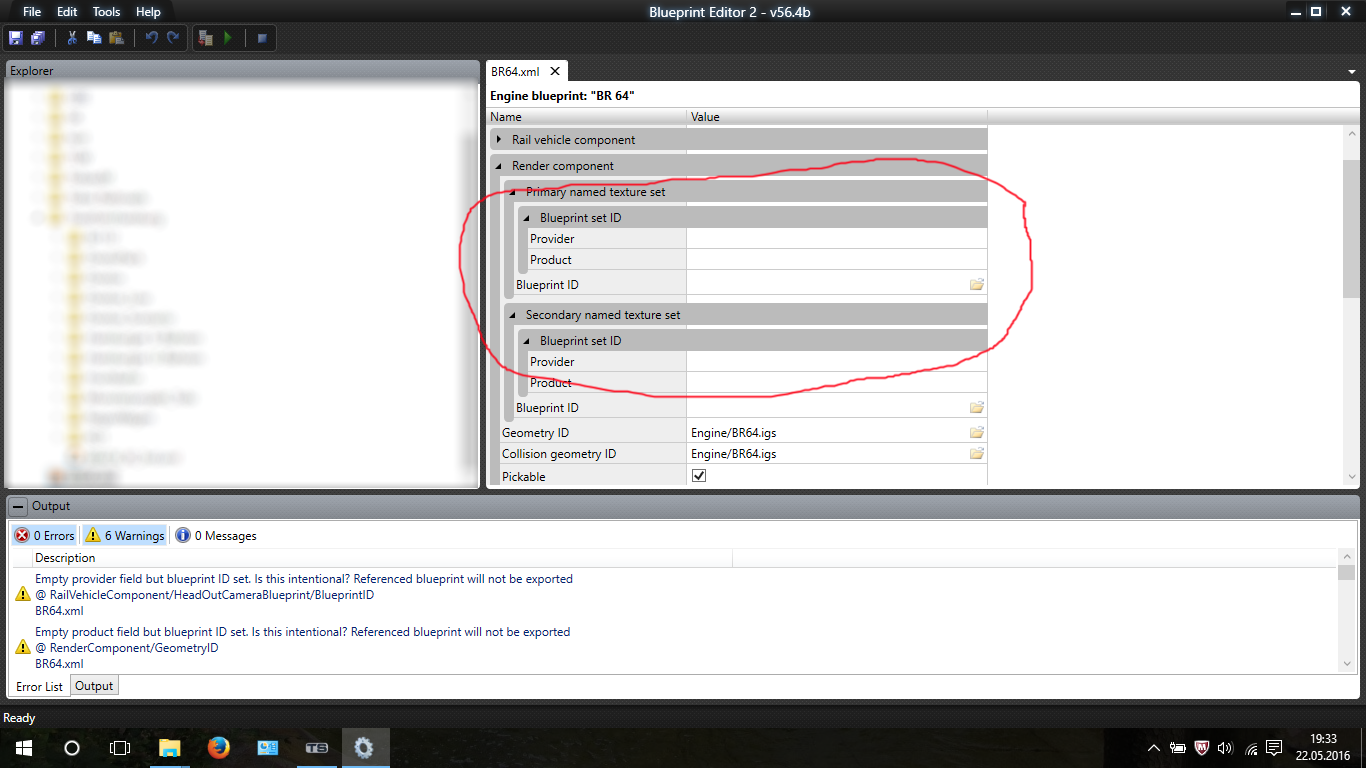Select the 'Empty product field' warning row

[x=676, y=647]
